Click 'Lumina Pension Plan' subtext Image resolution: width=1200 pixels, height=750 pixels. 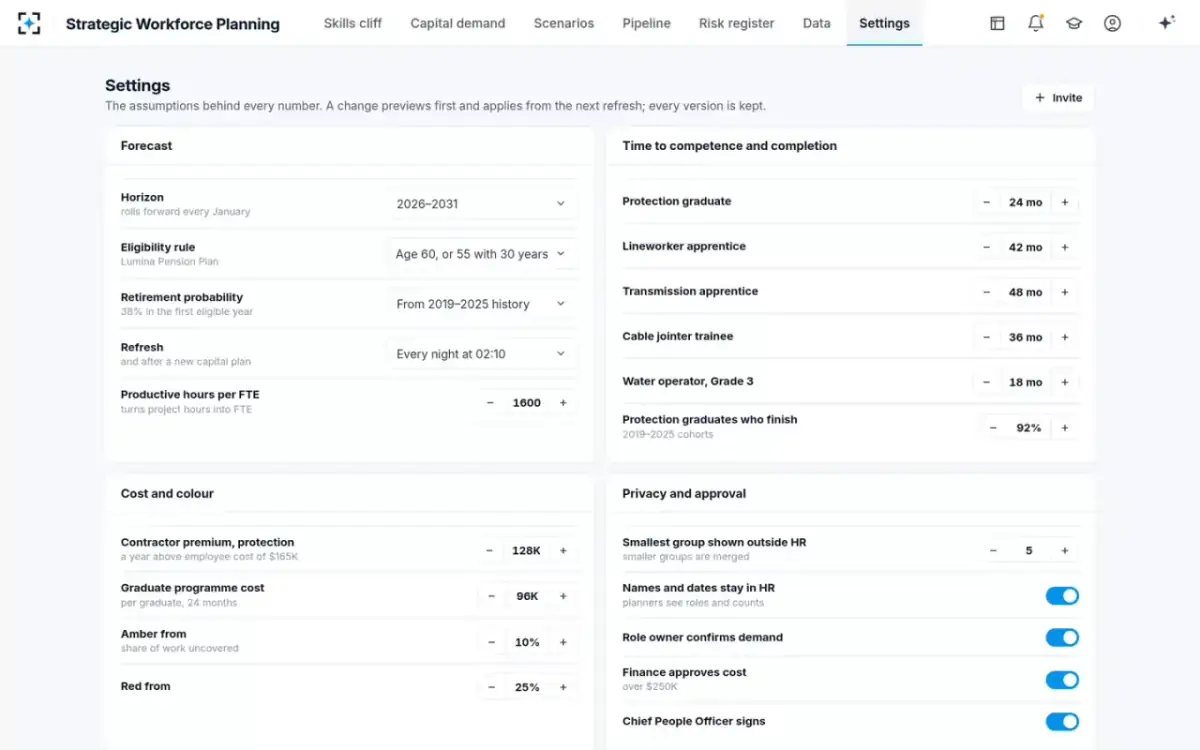tap(169, 262)
